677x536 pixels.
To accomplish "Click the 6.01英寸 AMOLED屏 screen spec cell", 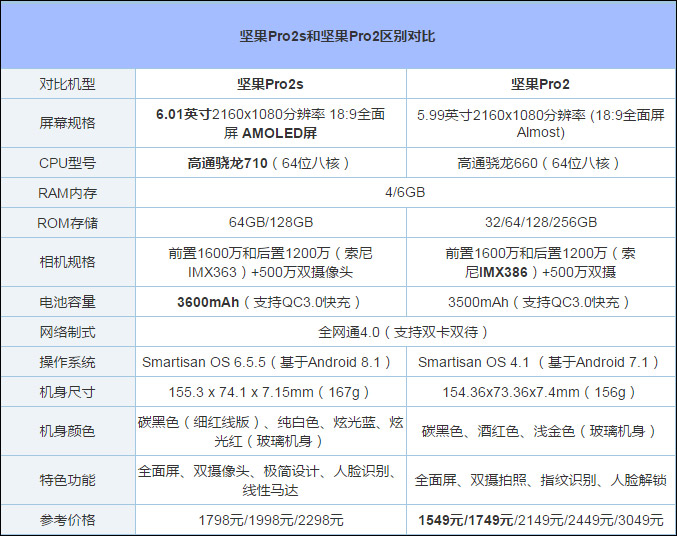I will point(270,124).
